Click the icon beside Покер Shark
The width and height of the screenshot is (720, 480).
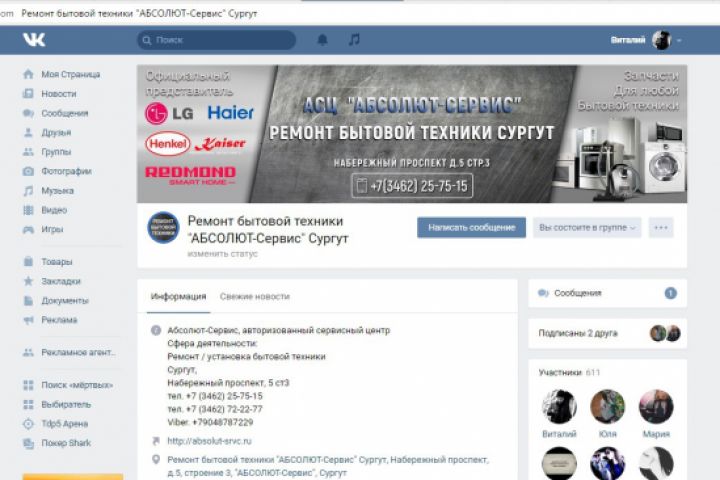(28, 443)
